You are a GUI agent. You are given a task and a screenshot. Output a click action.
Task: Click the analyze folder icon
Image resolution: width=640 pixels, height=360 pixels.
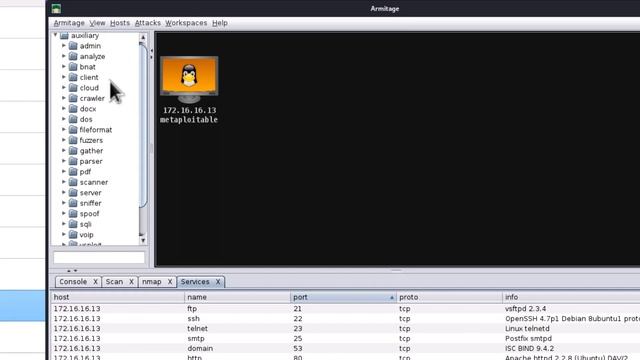pos(73,56)
